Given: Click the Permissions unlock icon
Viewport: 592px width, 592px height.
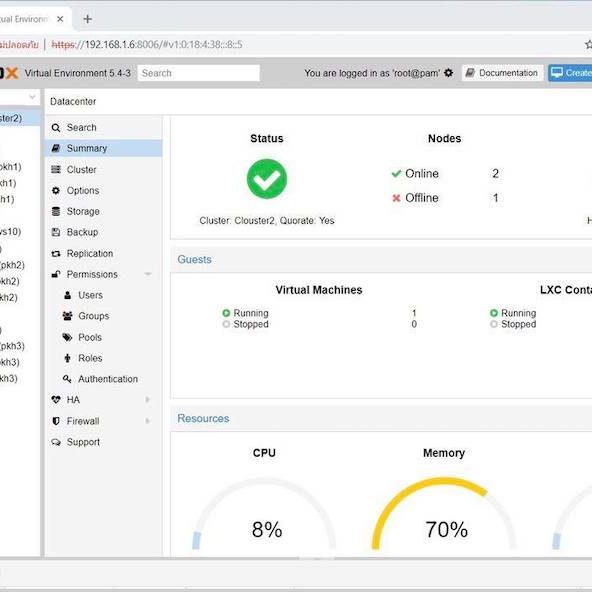Looking at the screenshot, I should (56, 274).
